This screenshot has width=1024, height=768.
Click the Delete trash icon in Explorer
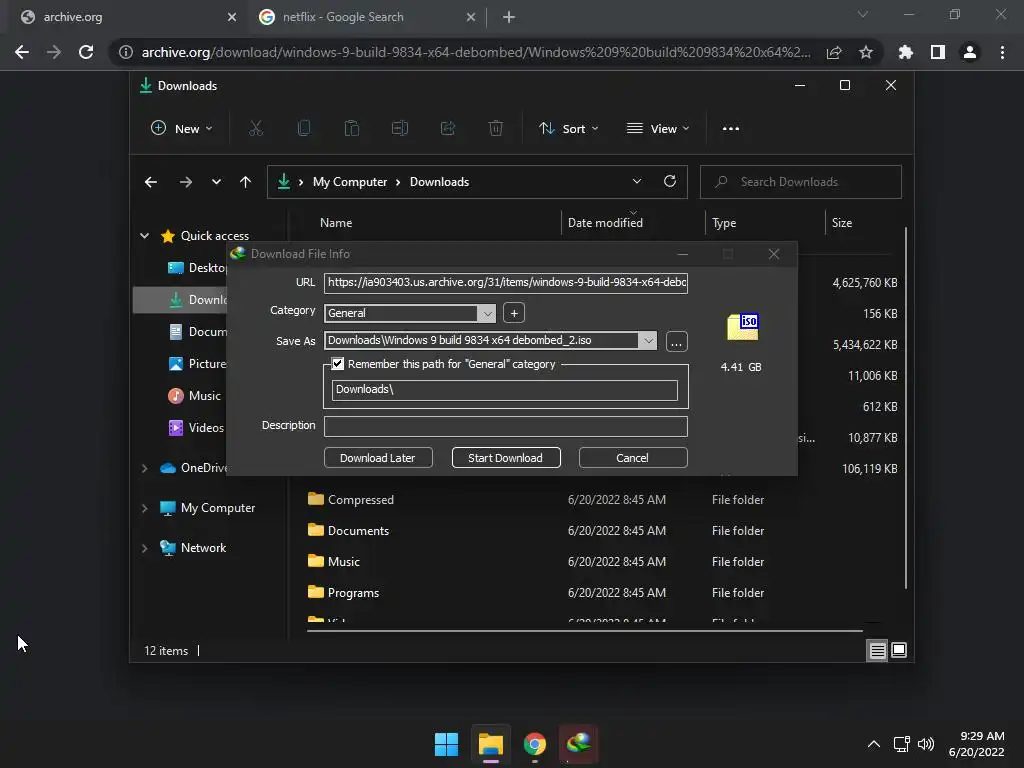coord(496,129)
